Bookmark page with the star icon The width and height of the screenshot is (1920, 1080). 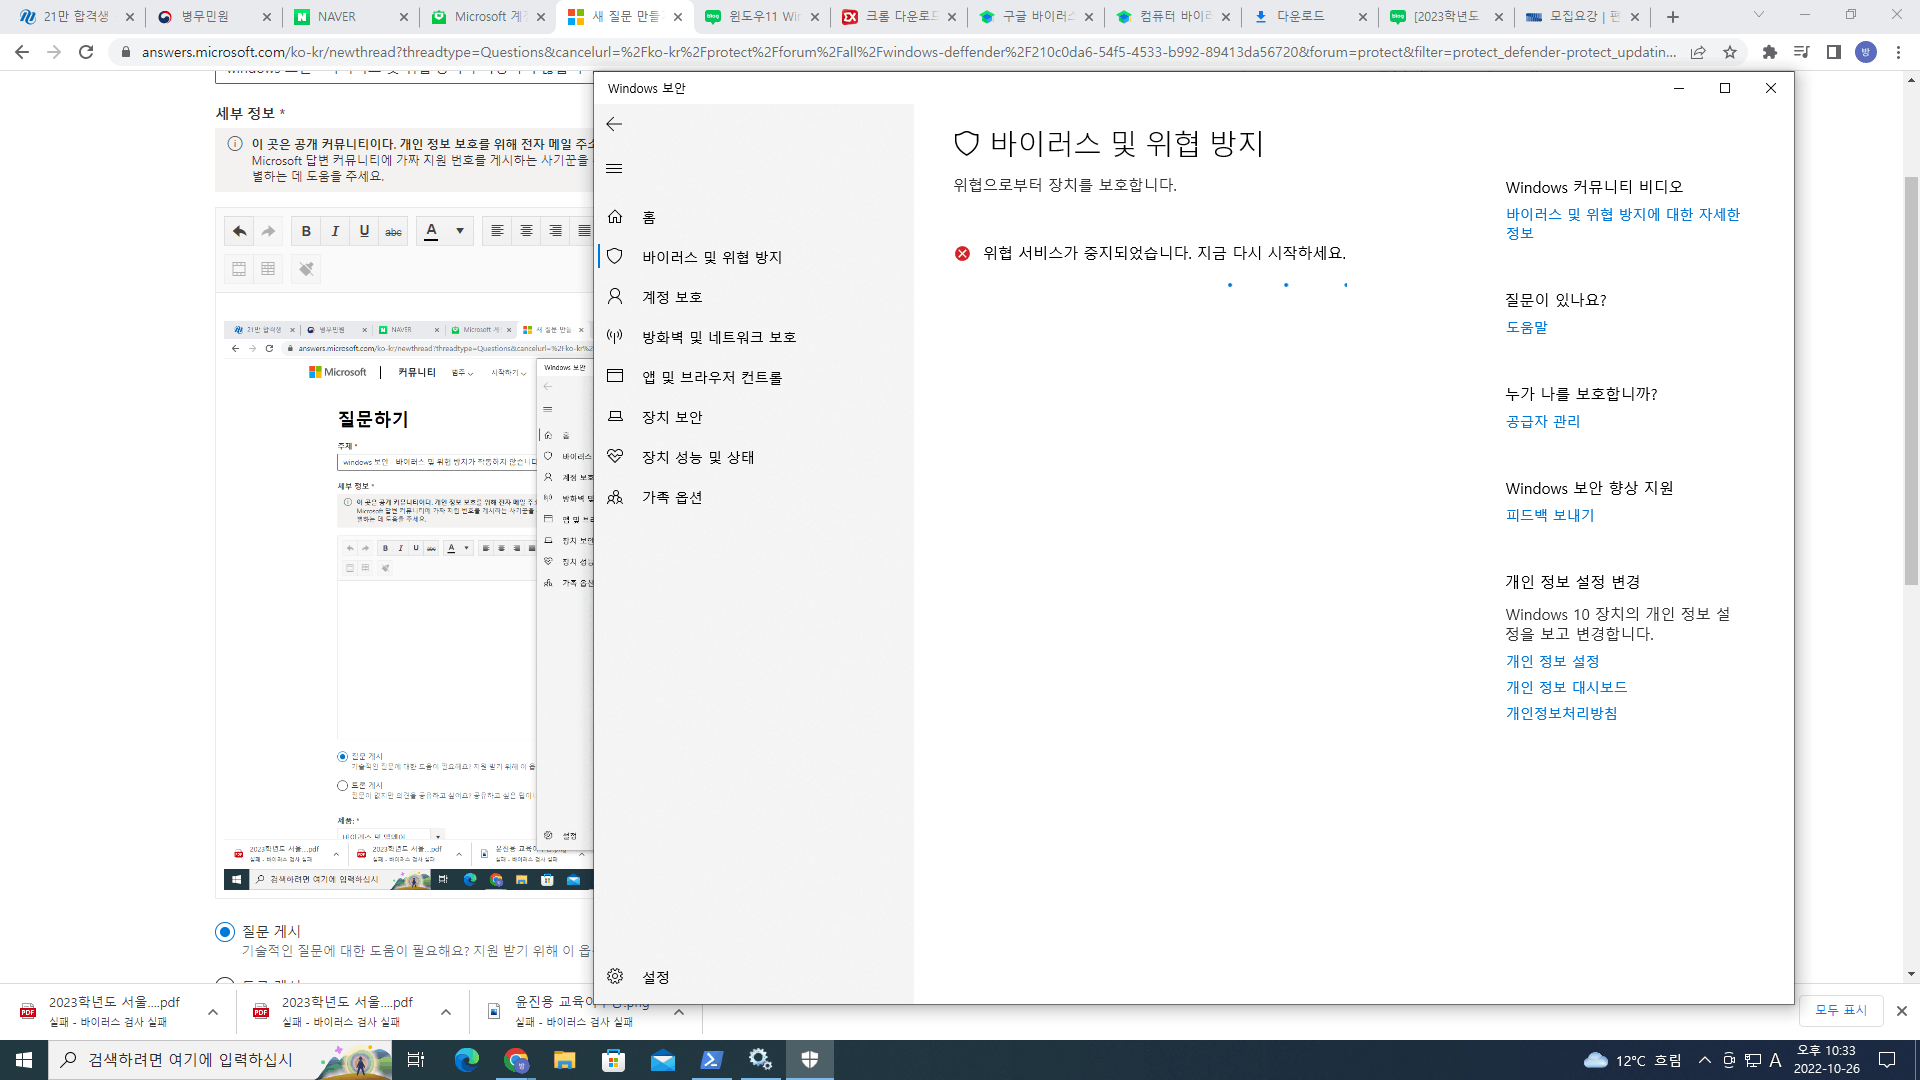coord(1730,52)
